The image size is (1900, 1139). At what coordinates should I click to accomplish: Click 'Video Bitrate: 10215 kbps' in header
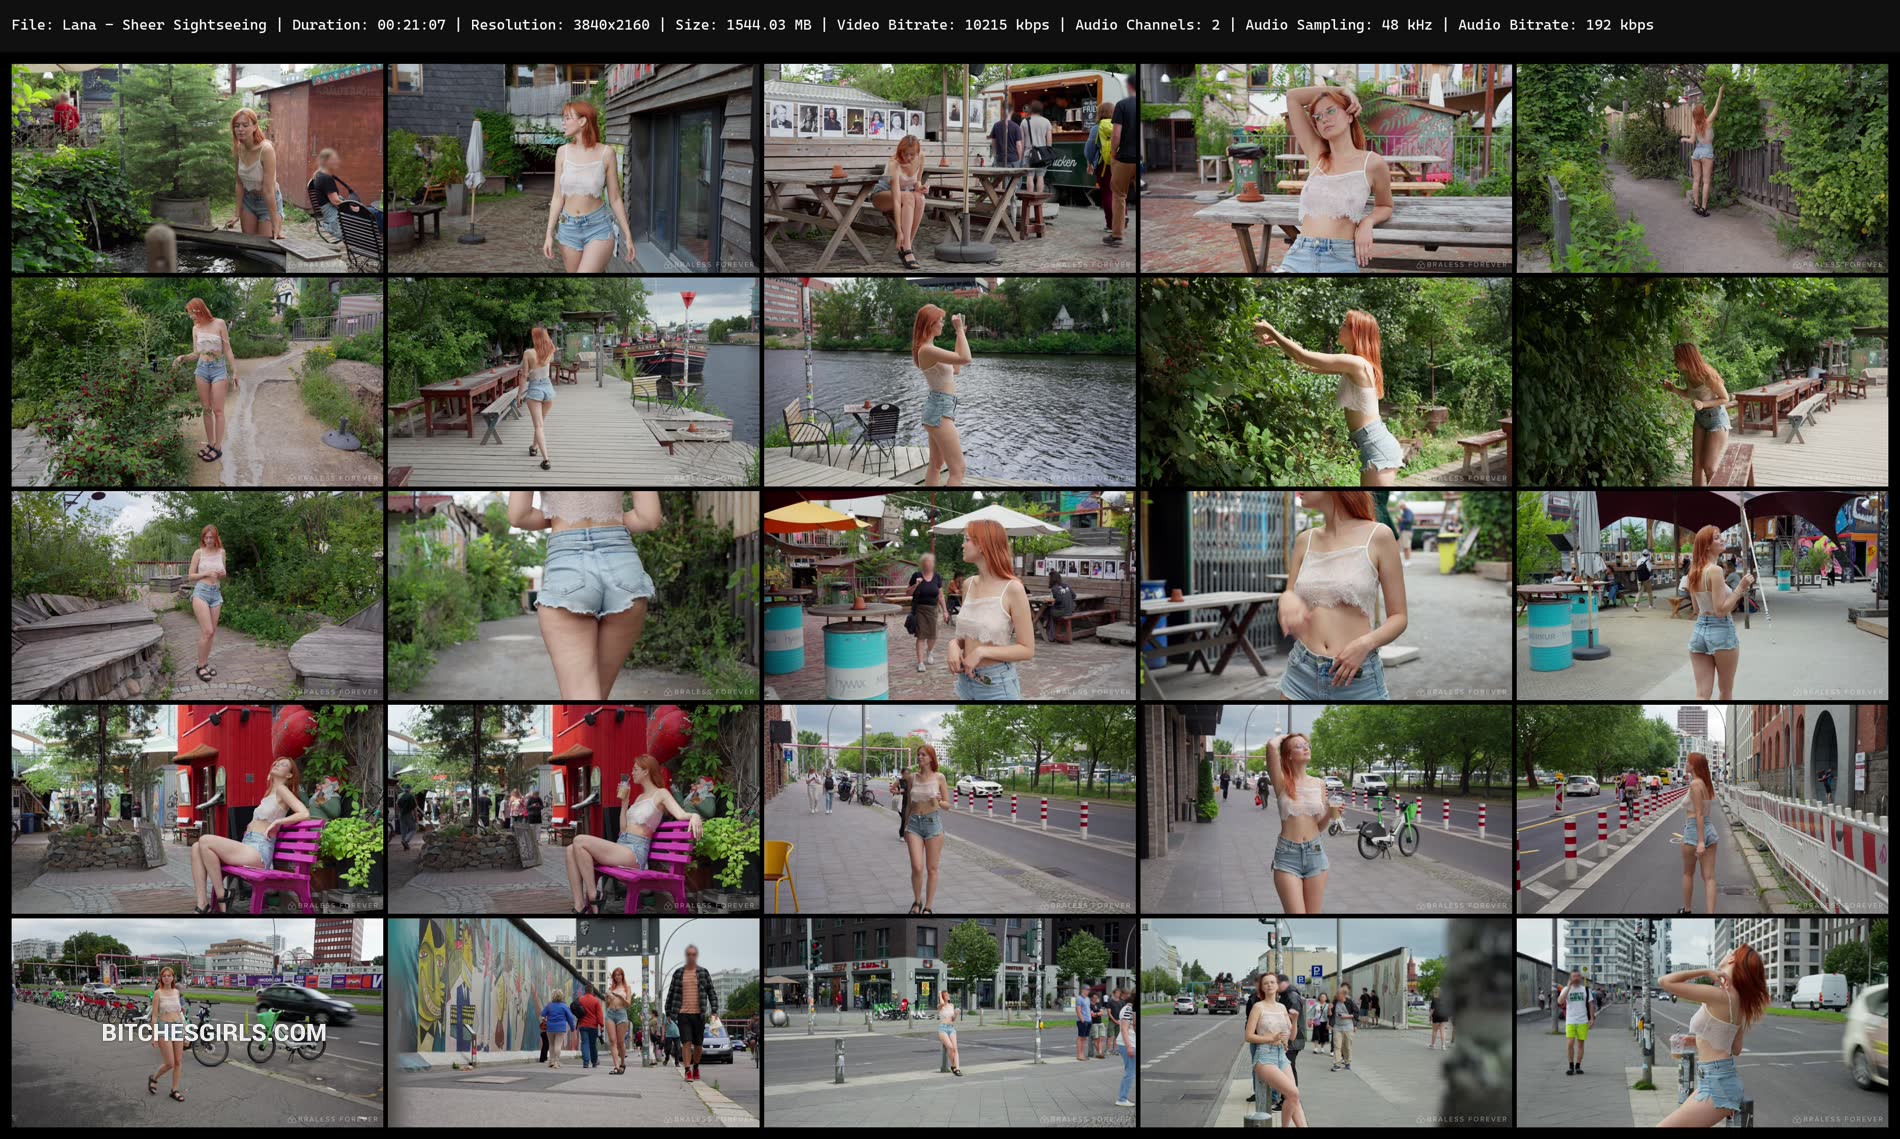tap(943, 25)
